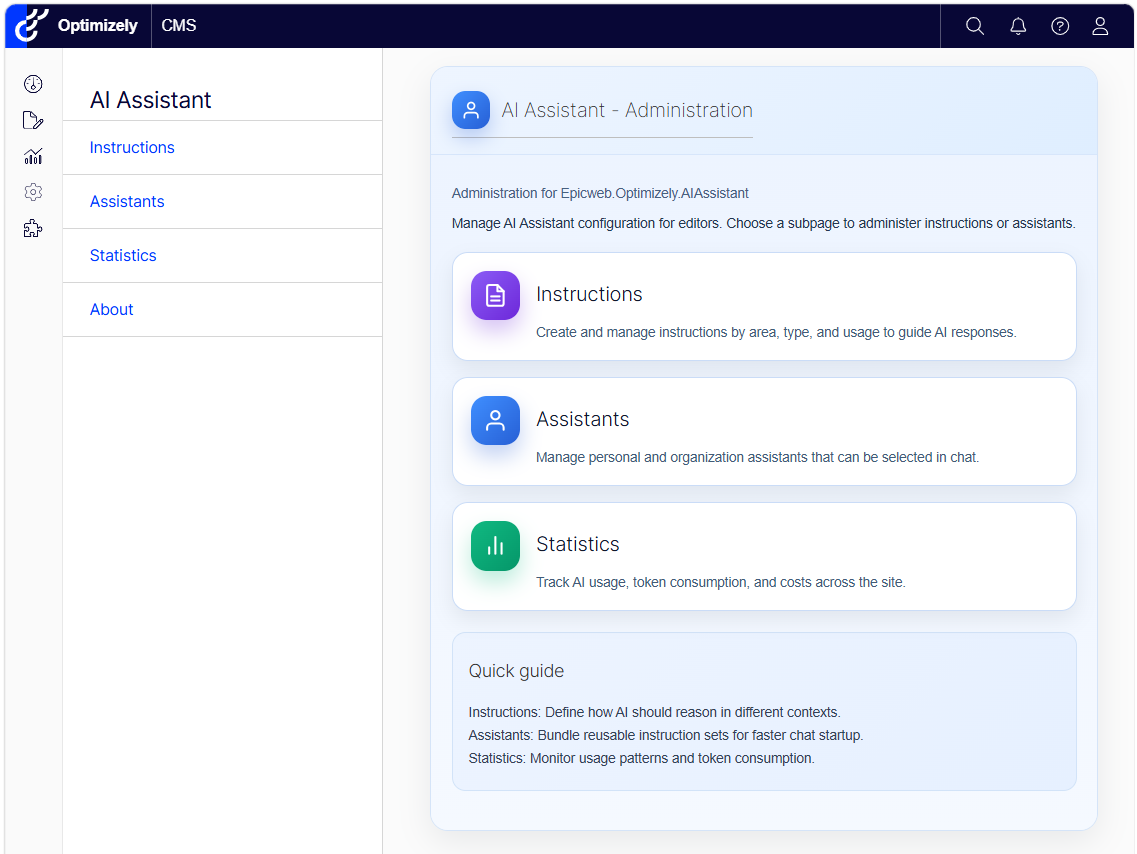Click 'Administration for Epicweb.Optimizely.AIAssistant' text
This screenshot has height=854, width=1137.
pos(600,194)
